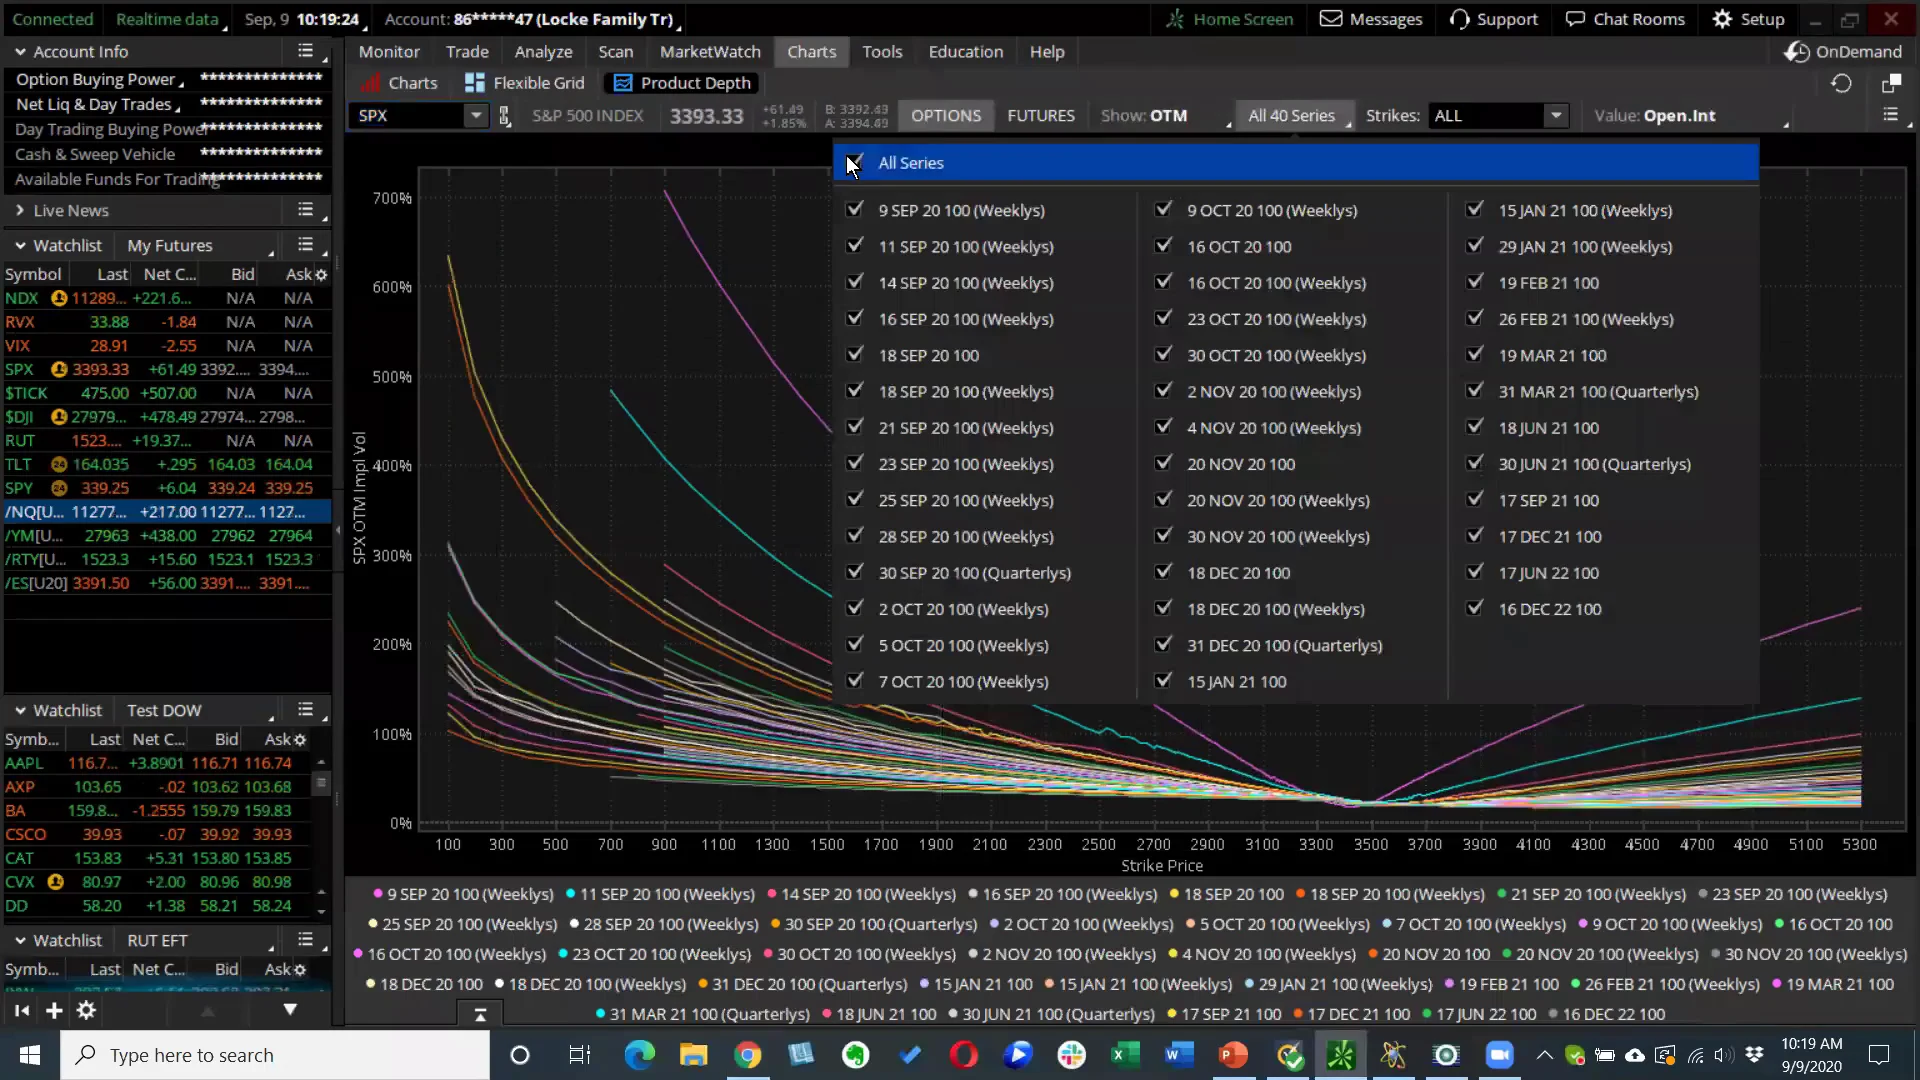Open Word from the taskbar
The image size is (1920, 1080).
[x=1179, y=1055]
